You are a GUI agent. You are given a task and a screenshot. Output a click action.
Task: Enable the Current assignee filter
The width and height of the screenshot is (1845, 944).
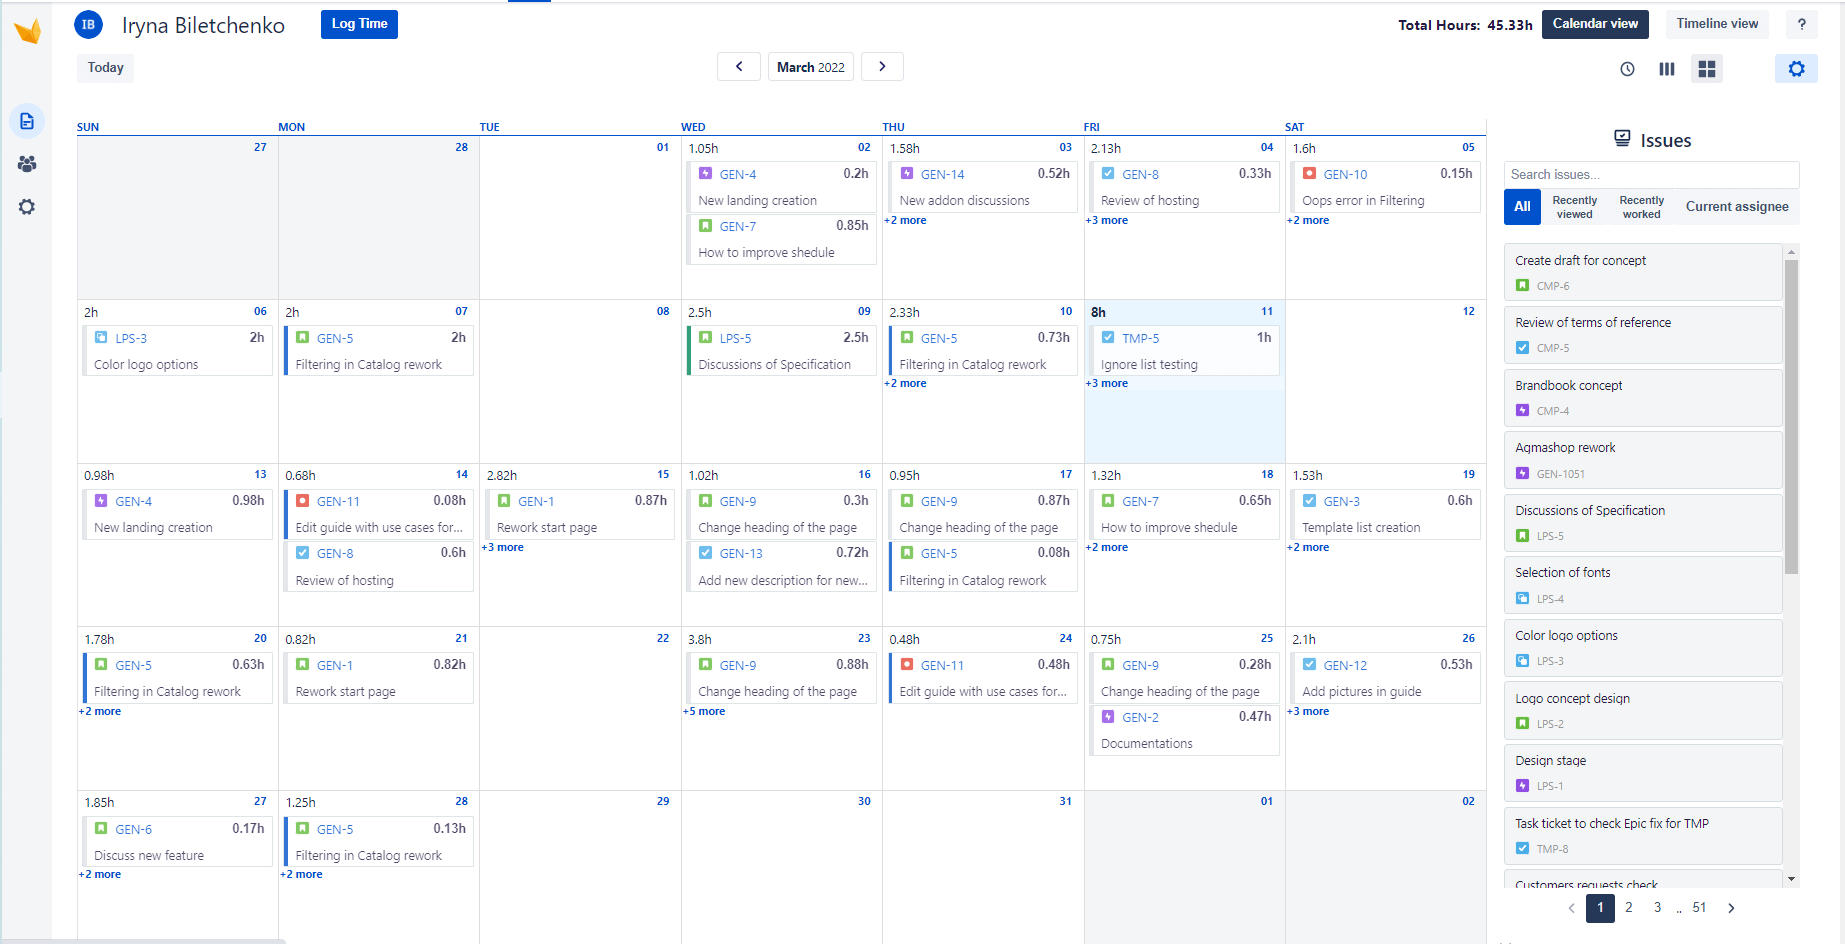[1737, 206]
